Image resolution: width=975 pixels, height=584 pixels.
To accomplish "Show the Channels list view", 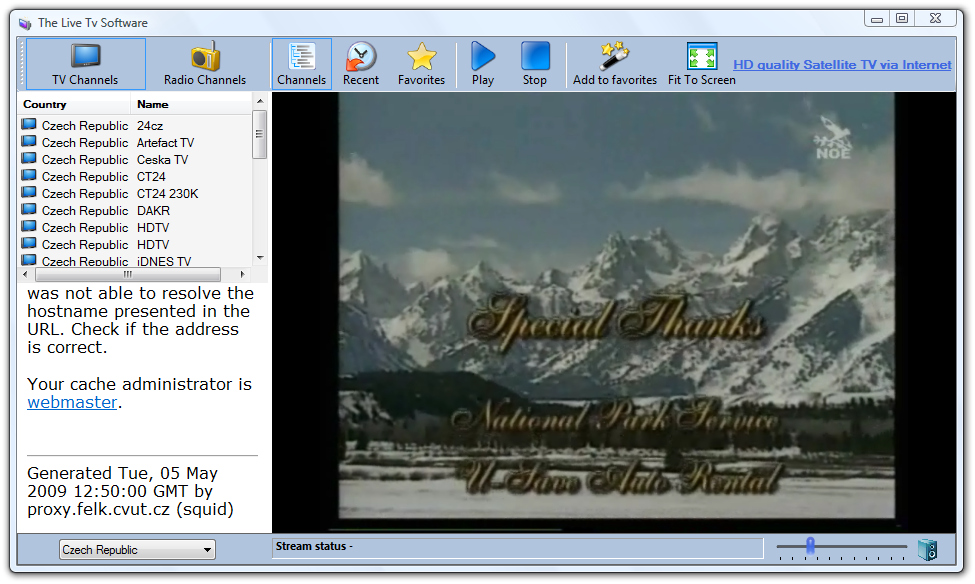I will [x=302, y=64].
